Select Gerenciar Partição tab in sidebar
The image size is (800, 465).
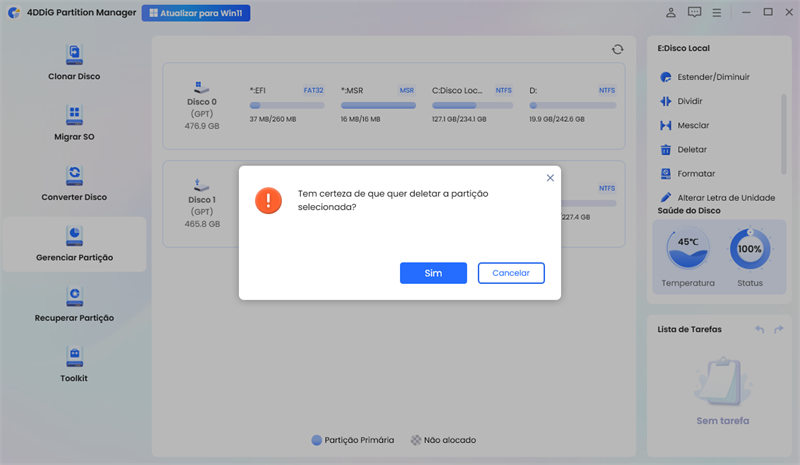pyautogui.click(x=74, y=244)
